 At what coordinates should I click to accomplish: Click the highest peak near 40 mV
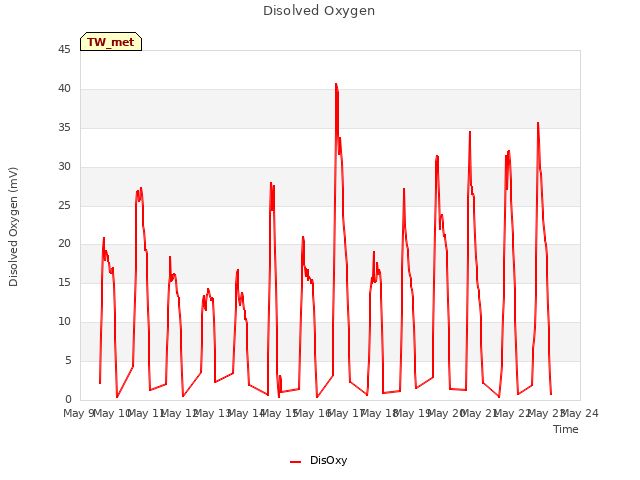[x=336, y=84]
